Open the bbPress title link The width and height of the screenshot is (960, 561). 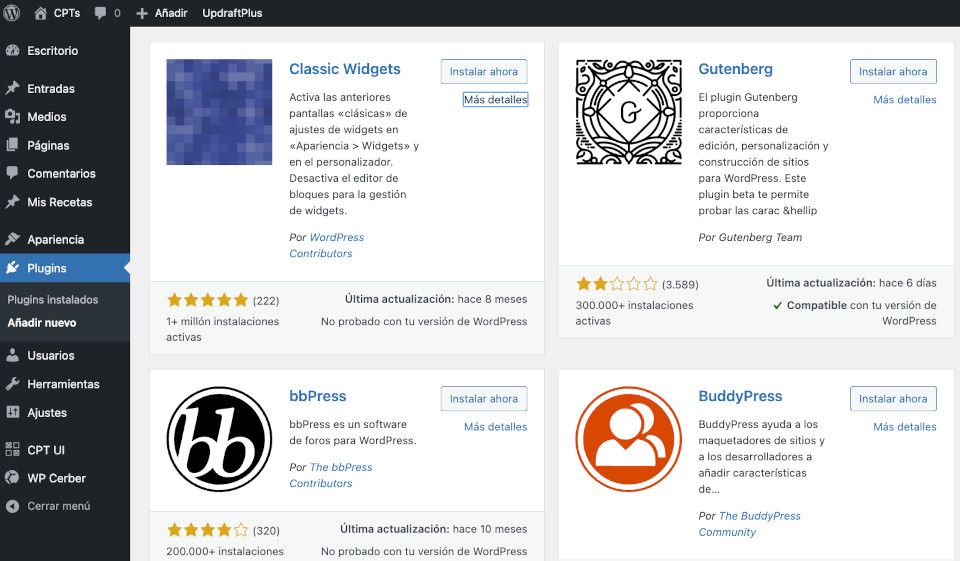click(318, 396)
